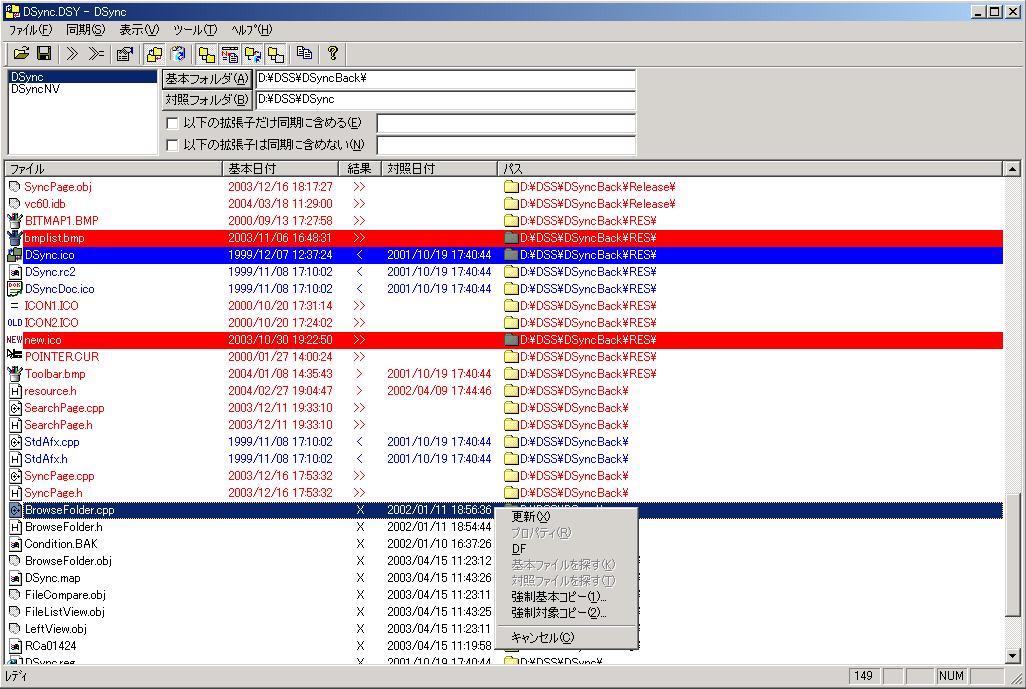The height and width of the screenshot is (689, 1026).
Task: Click the yellow question mark help icon
Action: pos(333,53)
